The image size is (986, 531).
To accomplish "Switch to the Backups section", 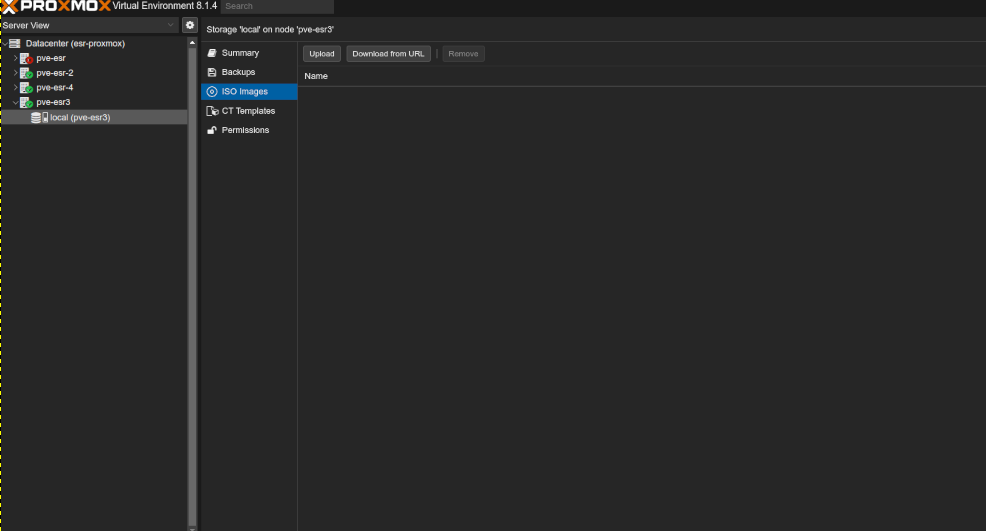I will tap(238, 72).
